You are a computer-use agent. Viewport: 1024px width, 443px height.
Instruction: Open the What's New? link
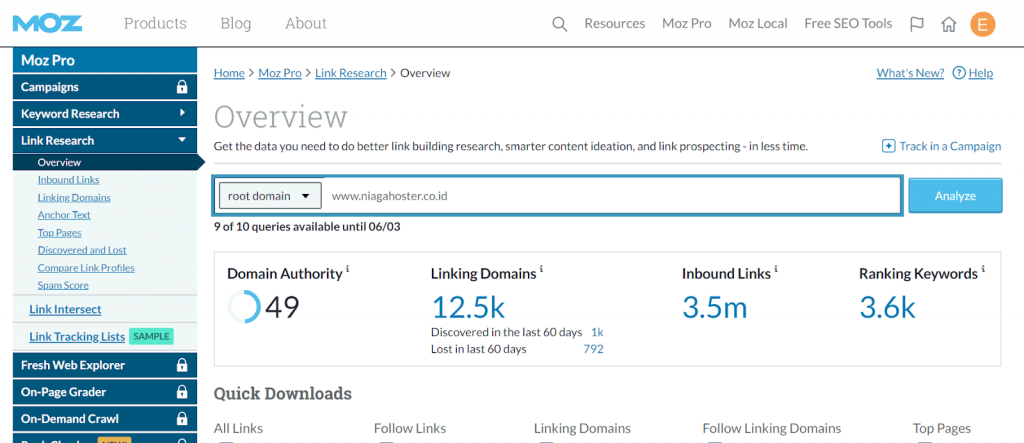910,73
